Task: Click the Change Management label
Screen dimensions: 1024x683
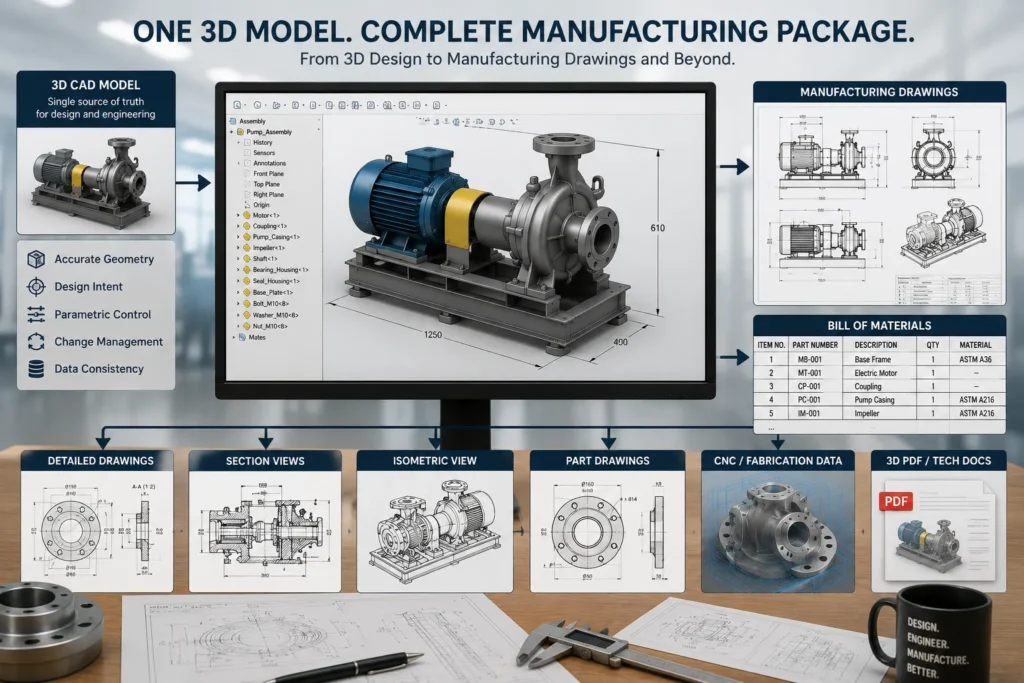Action: pyautogui.click(x=108, y=342)
